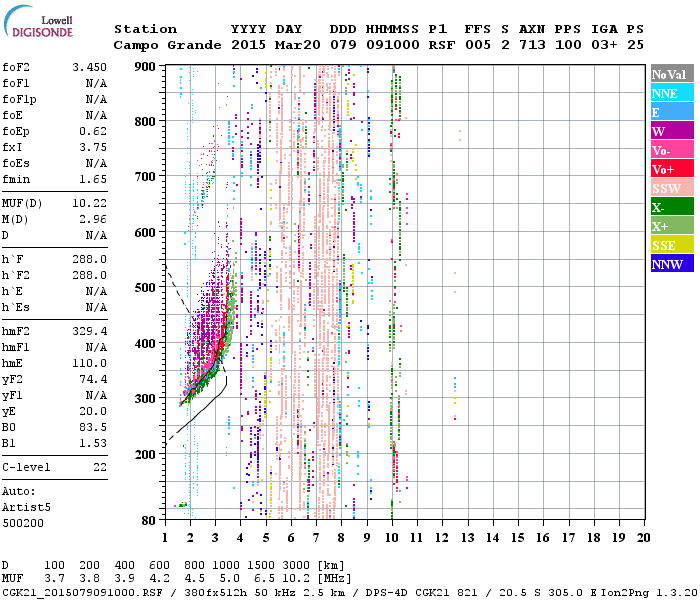Click the time 091000 in header

tap(393, 45)
